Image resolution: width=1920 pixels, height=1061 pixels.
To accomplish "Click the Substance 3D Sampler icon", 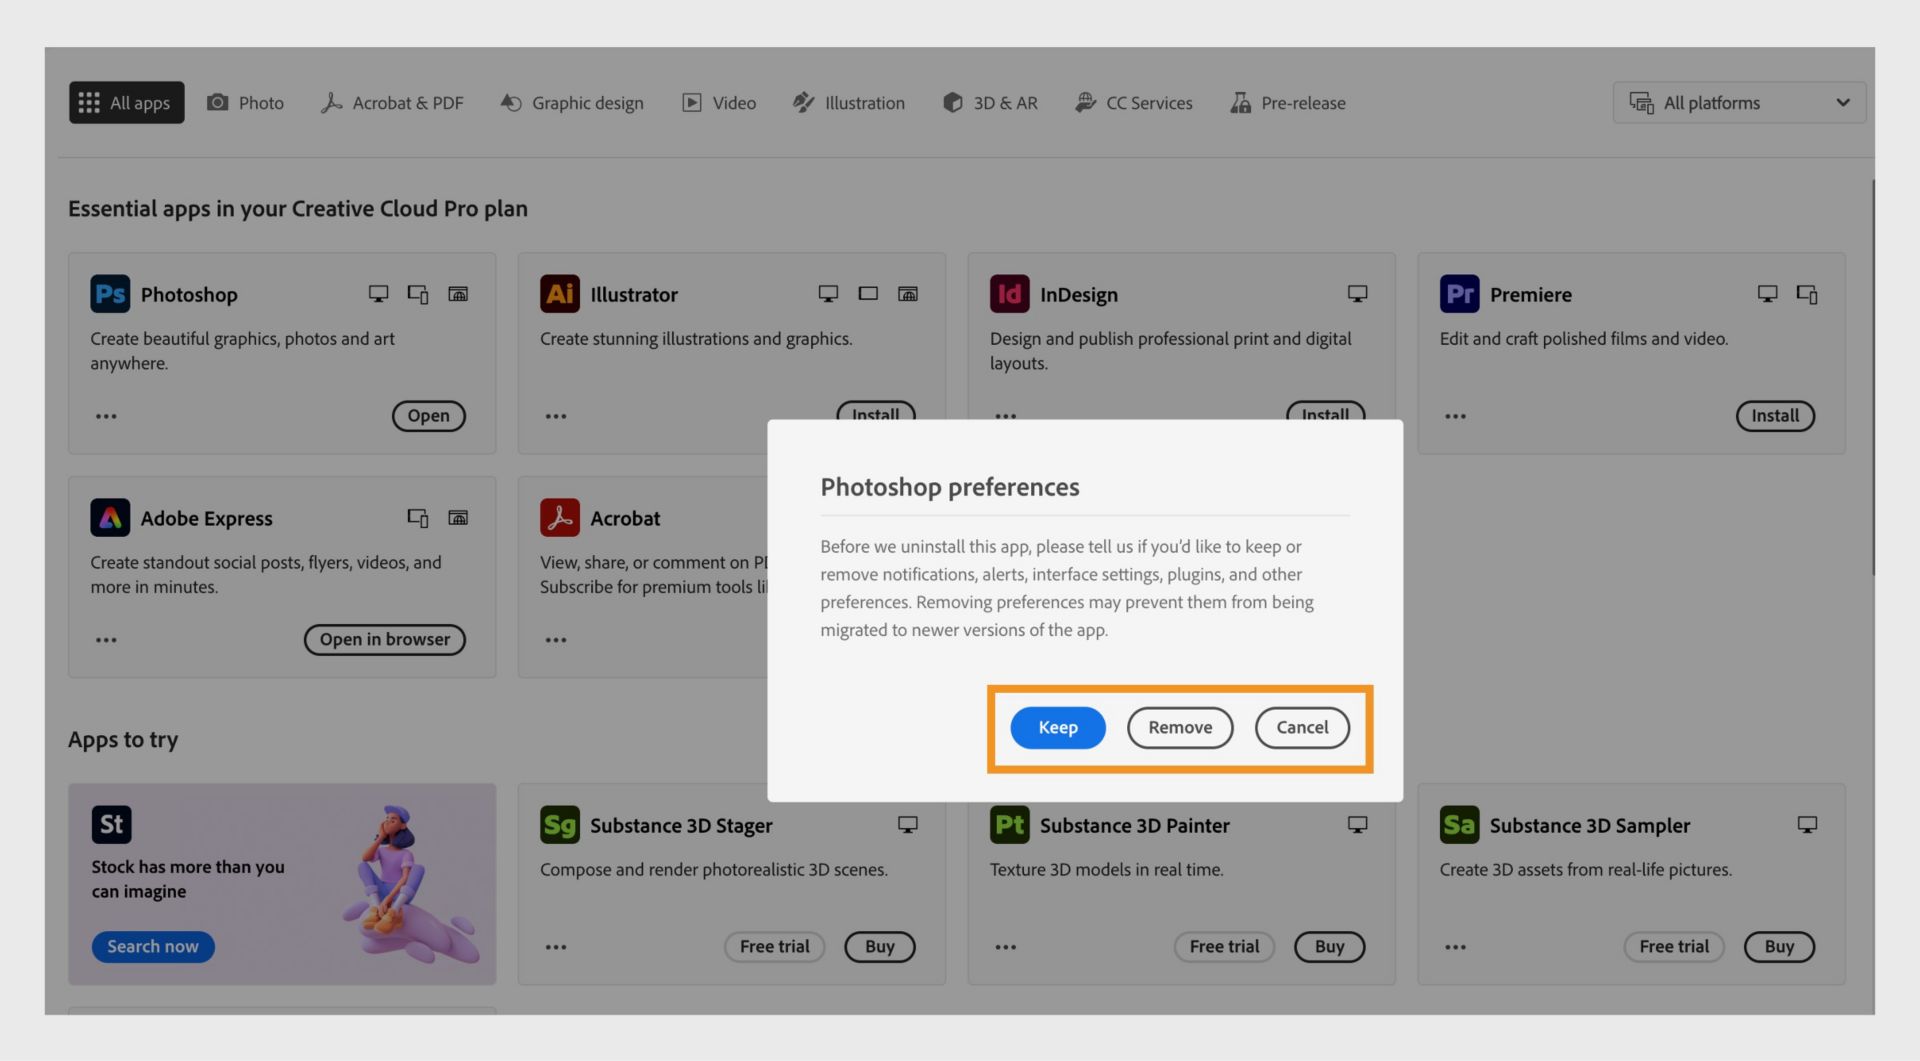I will tap(1460, 825).
